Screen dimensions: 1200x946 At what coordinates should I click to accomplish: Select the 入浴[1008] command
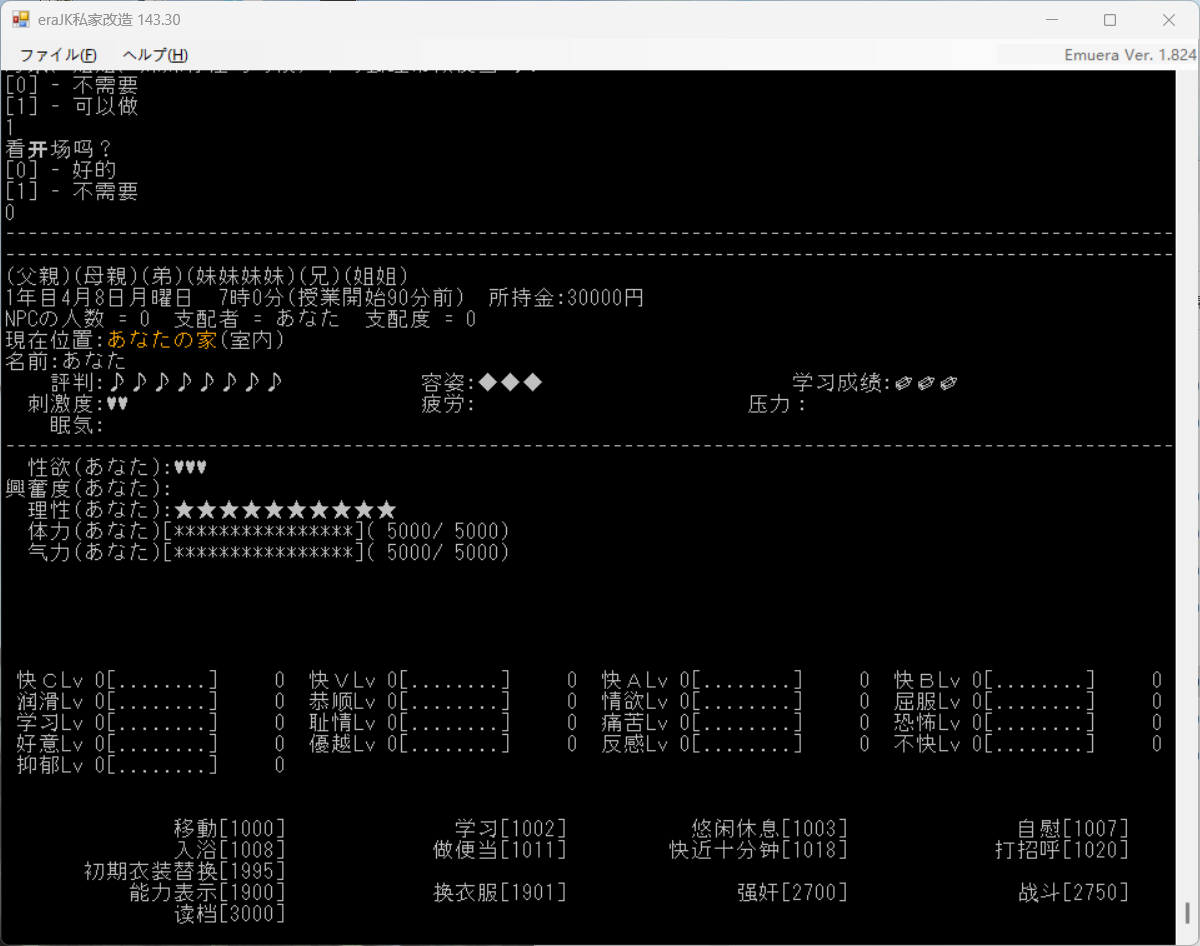pos(229,850)
